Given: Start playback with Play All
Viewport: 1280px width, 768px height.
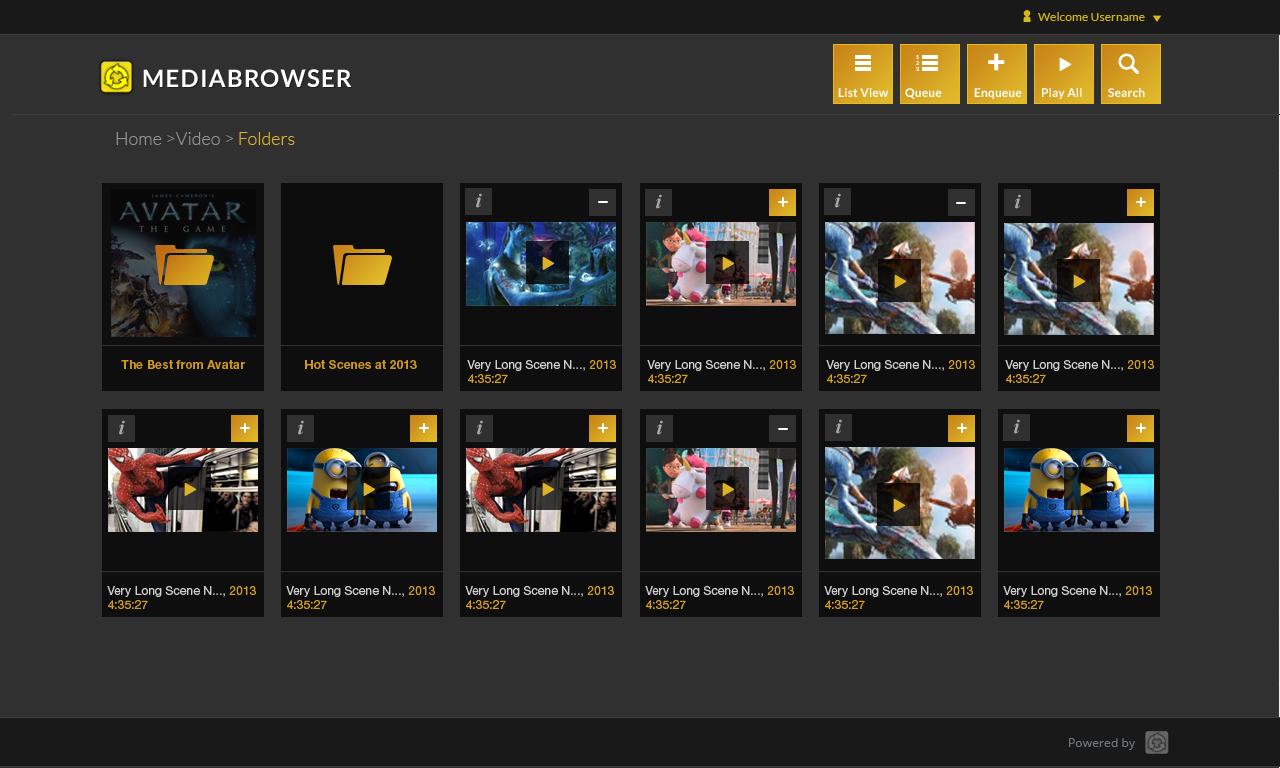Looking at the screenshot, I should (x=1064, y=74).
